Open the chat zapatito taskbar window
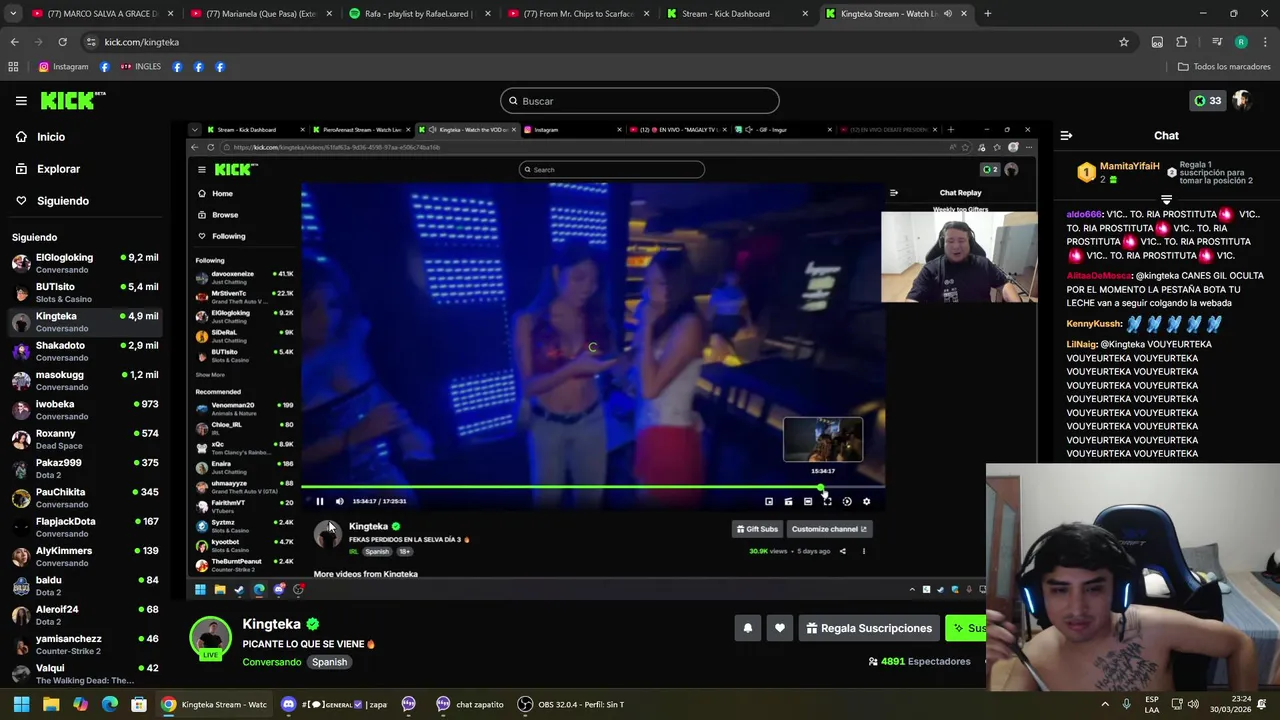The image size is (1280, 720). click(x=470, y=704)
